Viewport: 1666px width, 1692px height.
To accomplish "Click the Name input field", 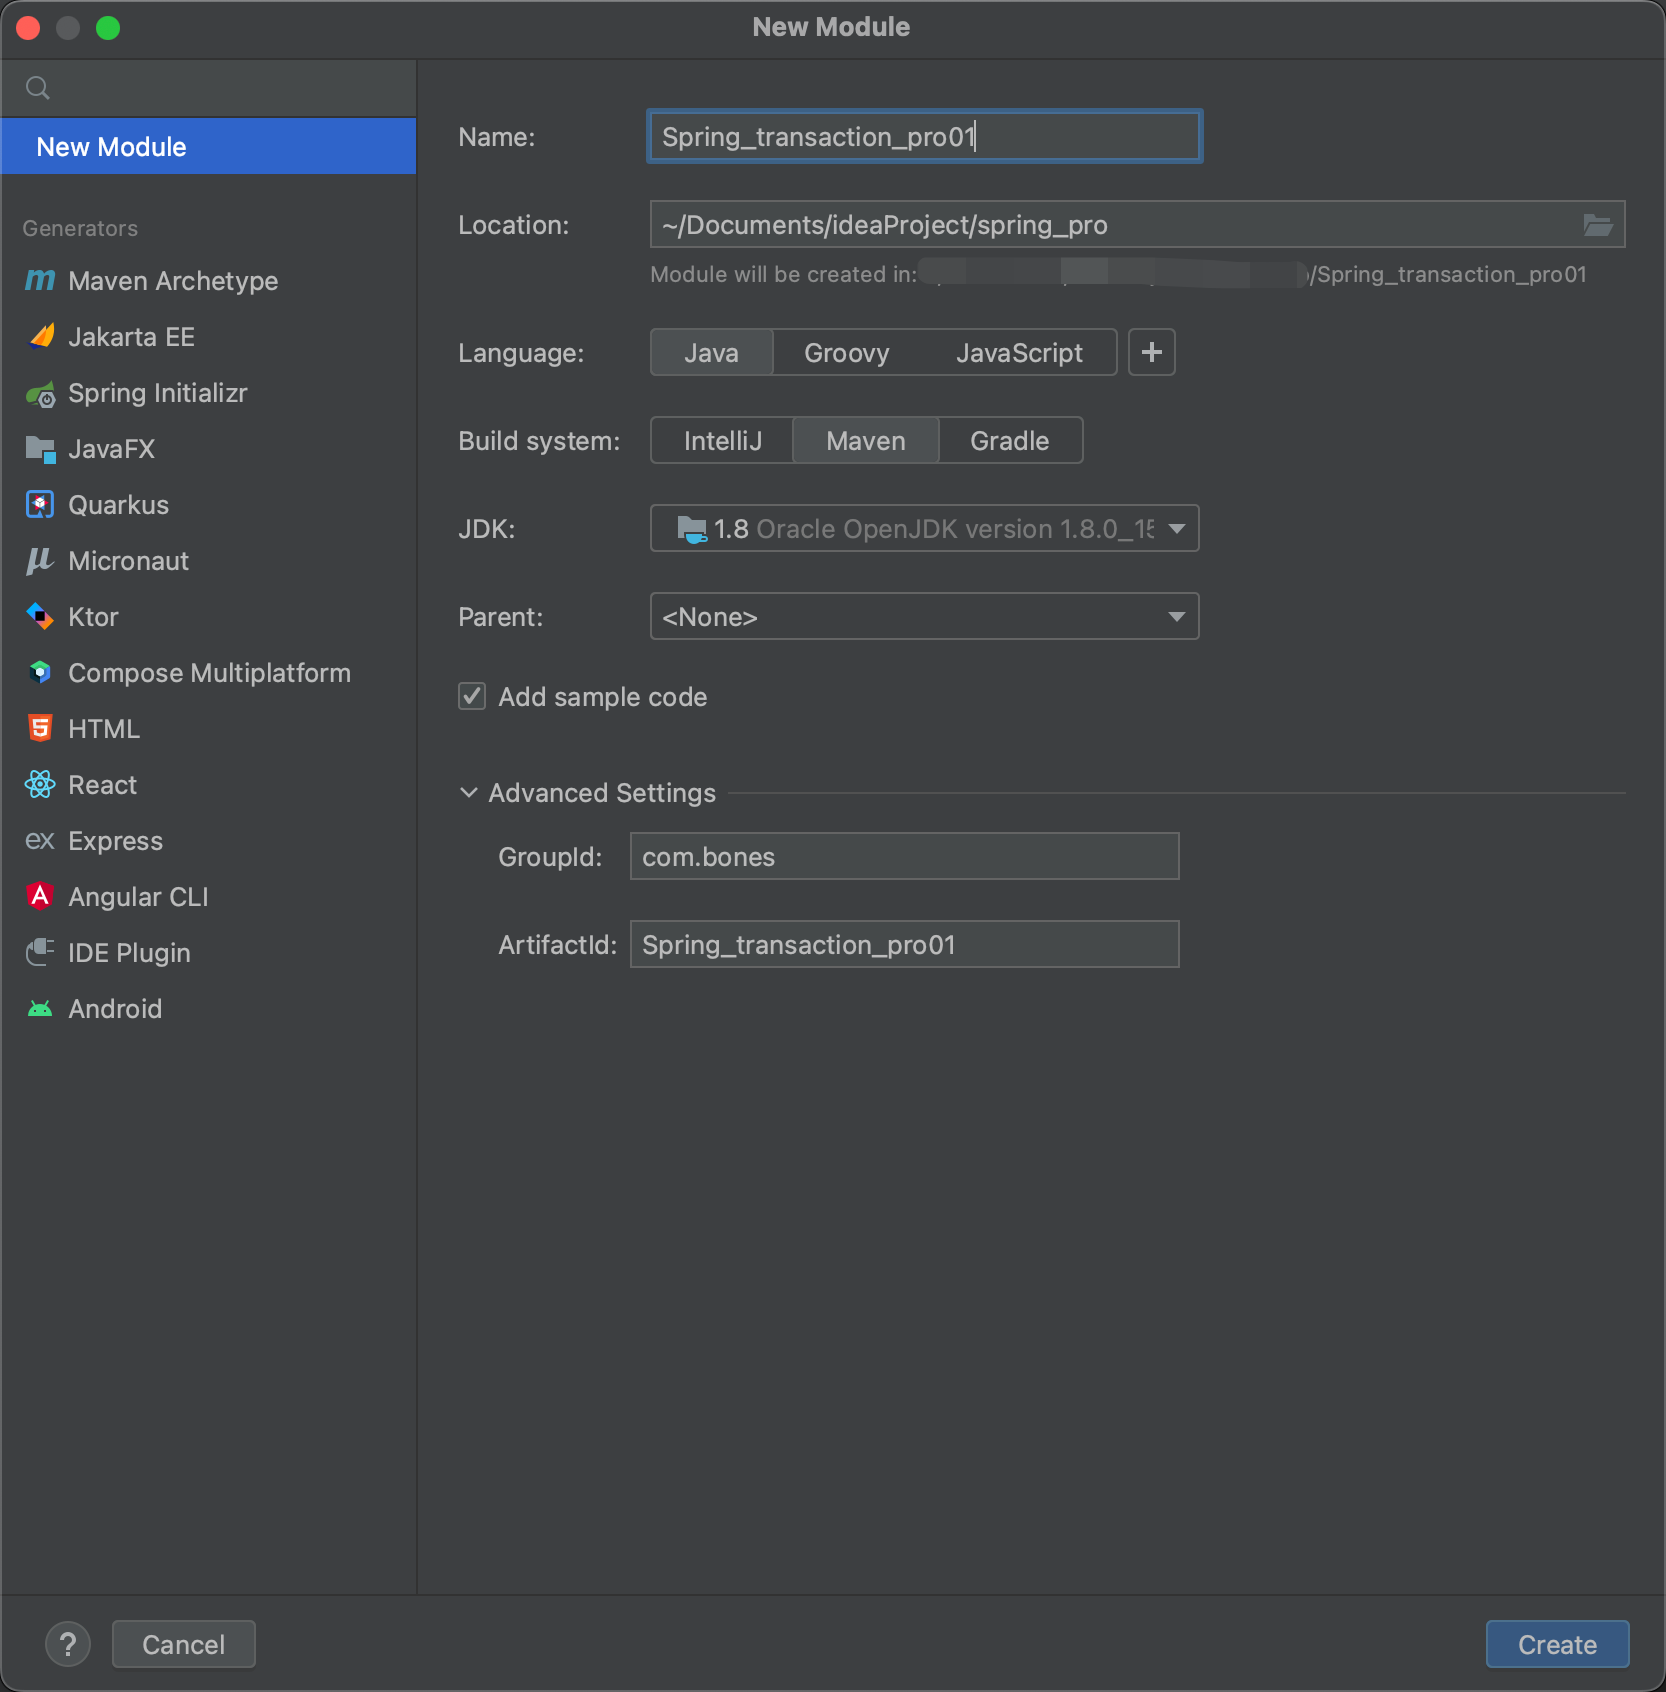I will coord(925,137).
